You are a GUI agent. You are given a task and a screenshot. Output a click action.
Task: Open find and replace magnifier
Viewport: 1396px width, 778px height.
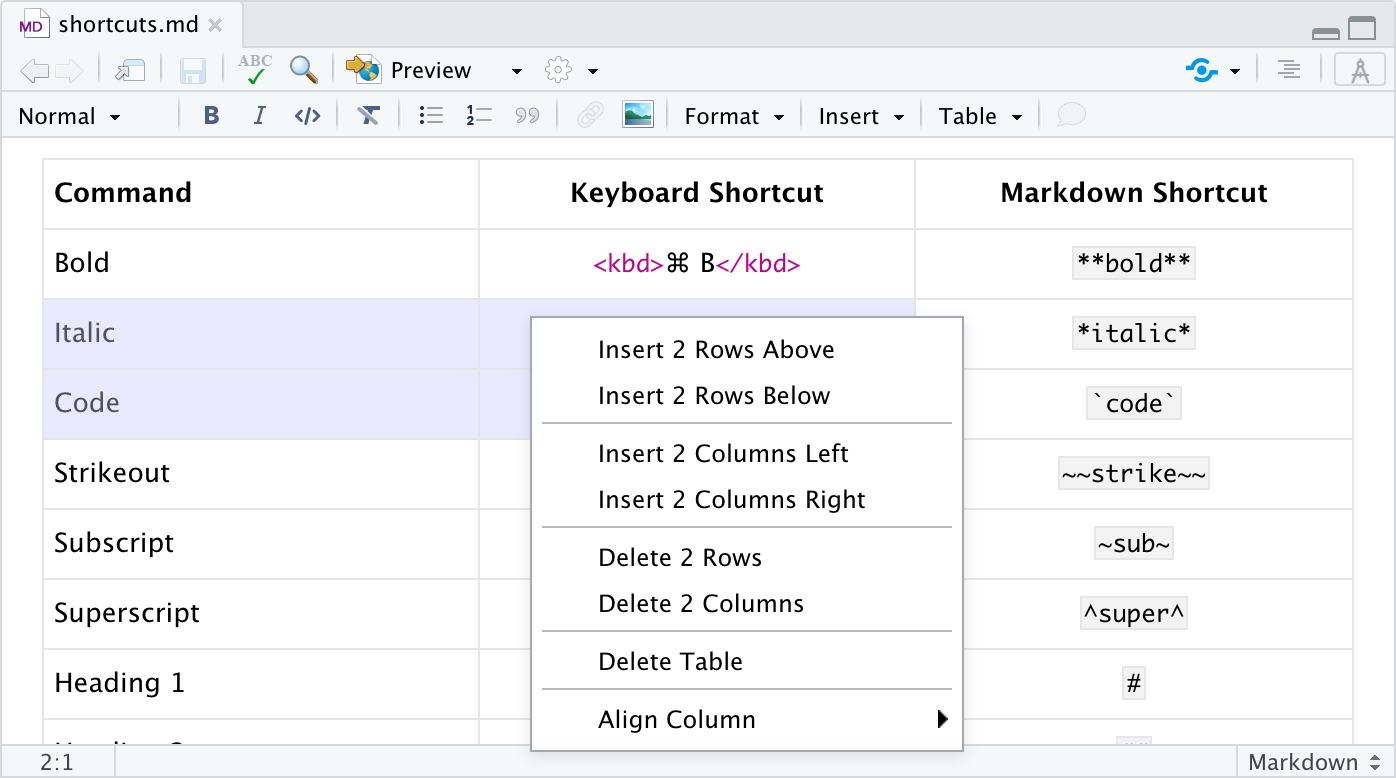tap(303, 70)
